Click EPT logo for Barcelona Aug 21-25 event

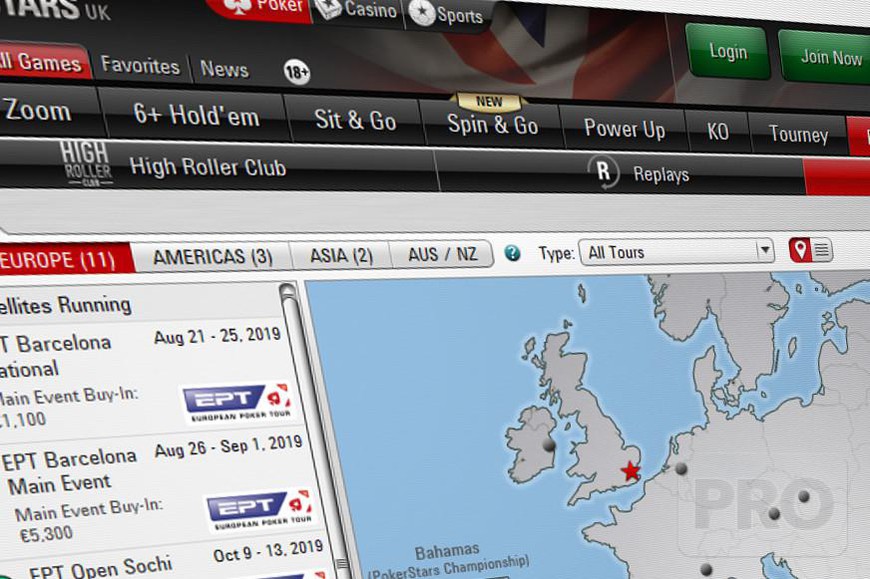pyautogui.click(x=239, y=402)
